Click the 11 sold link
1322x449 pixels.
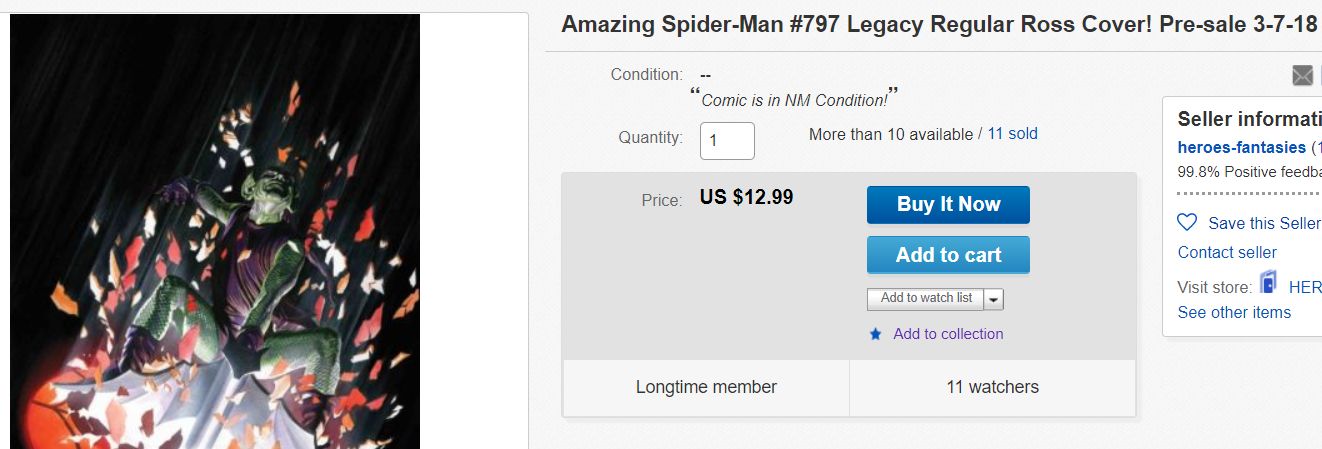[x=1012, y=134]
